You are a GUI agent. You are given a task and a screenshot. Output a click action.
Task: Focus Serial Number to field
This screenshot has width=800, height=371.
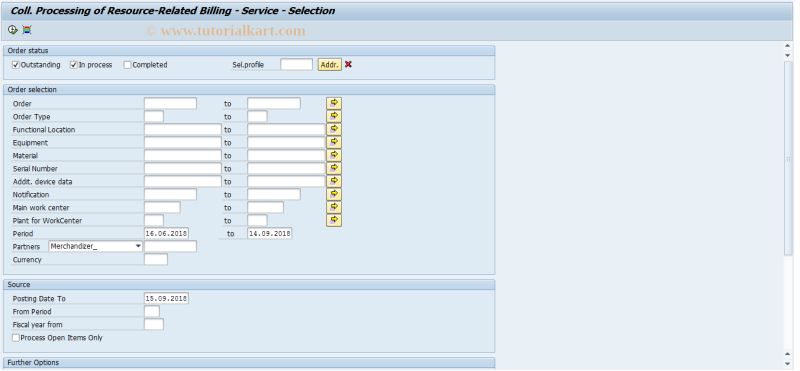click(x=286, y=169)
